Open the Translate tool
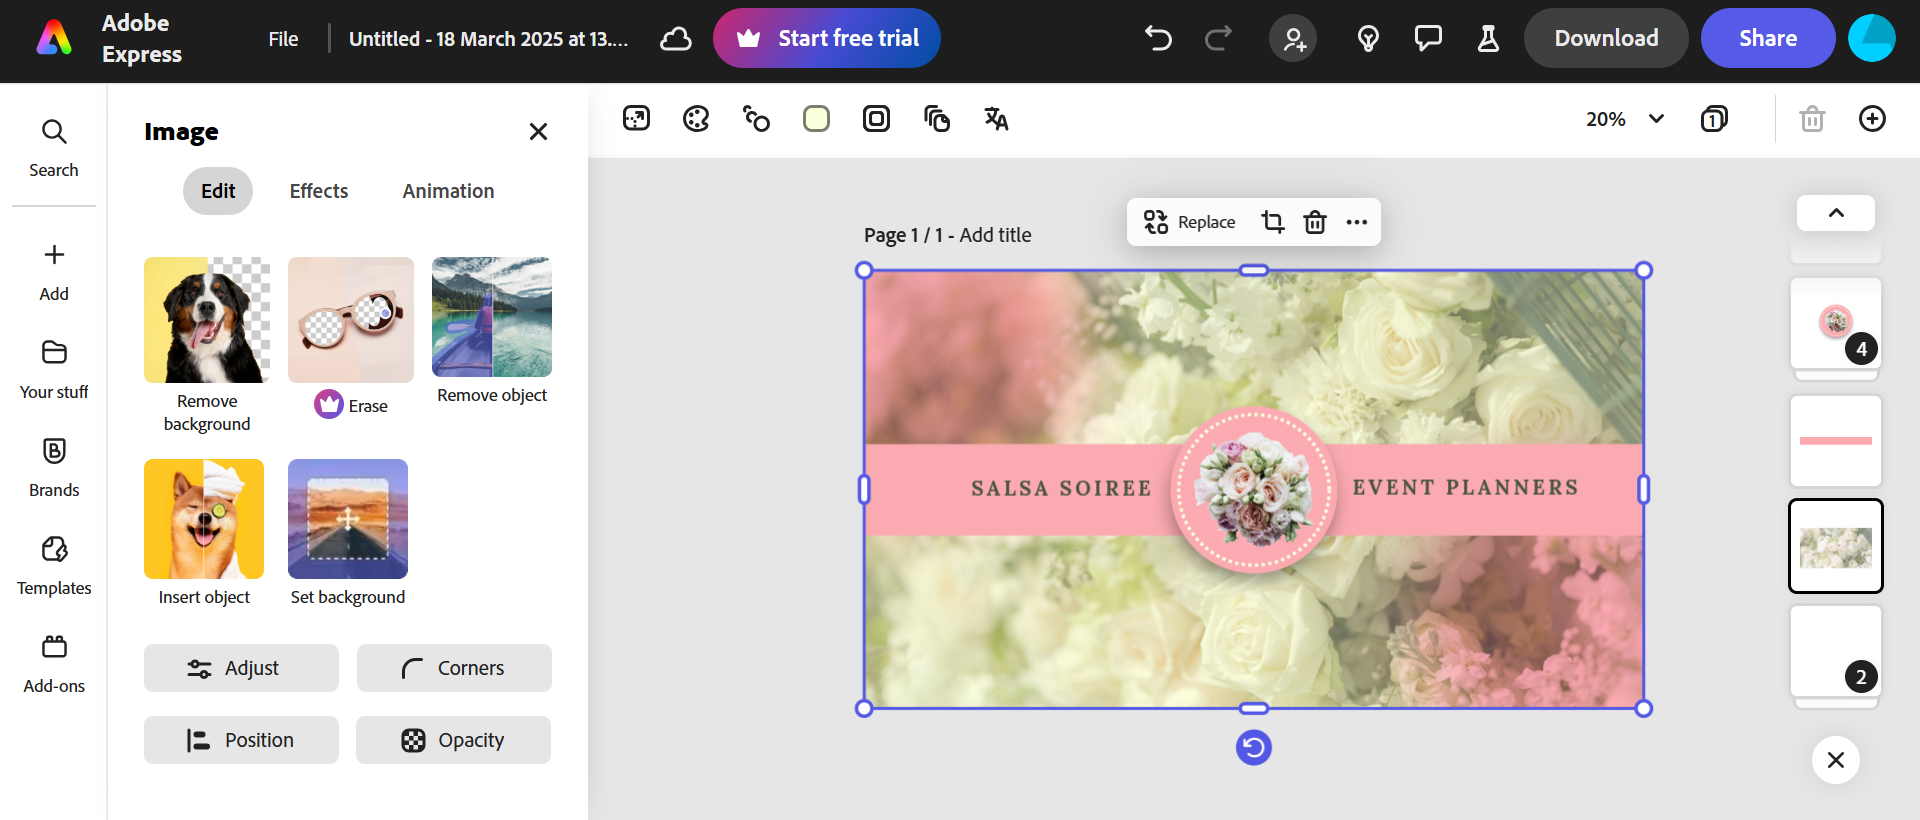The height and width of the screenshot is (820, 1920). point(996,119)
